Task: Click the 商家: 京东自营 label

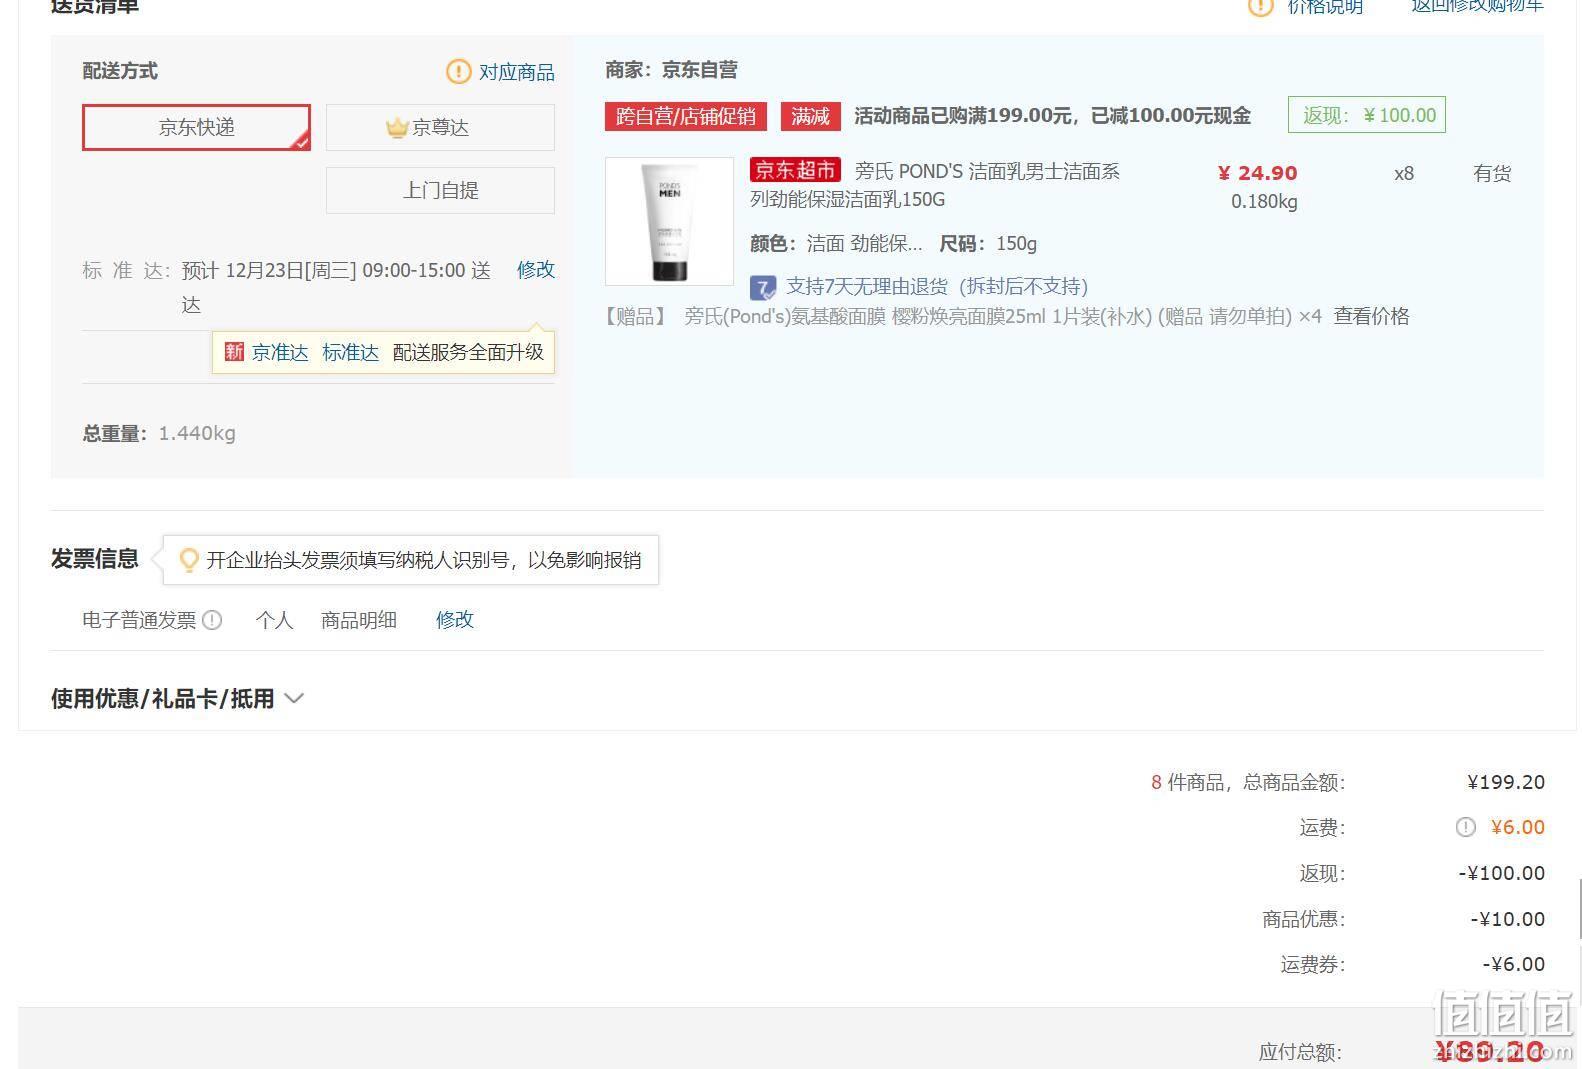Action: 671,70
